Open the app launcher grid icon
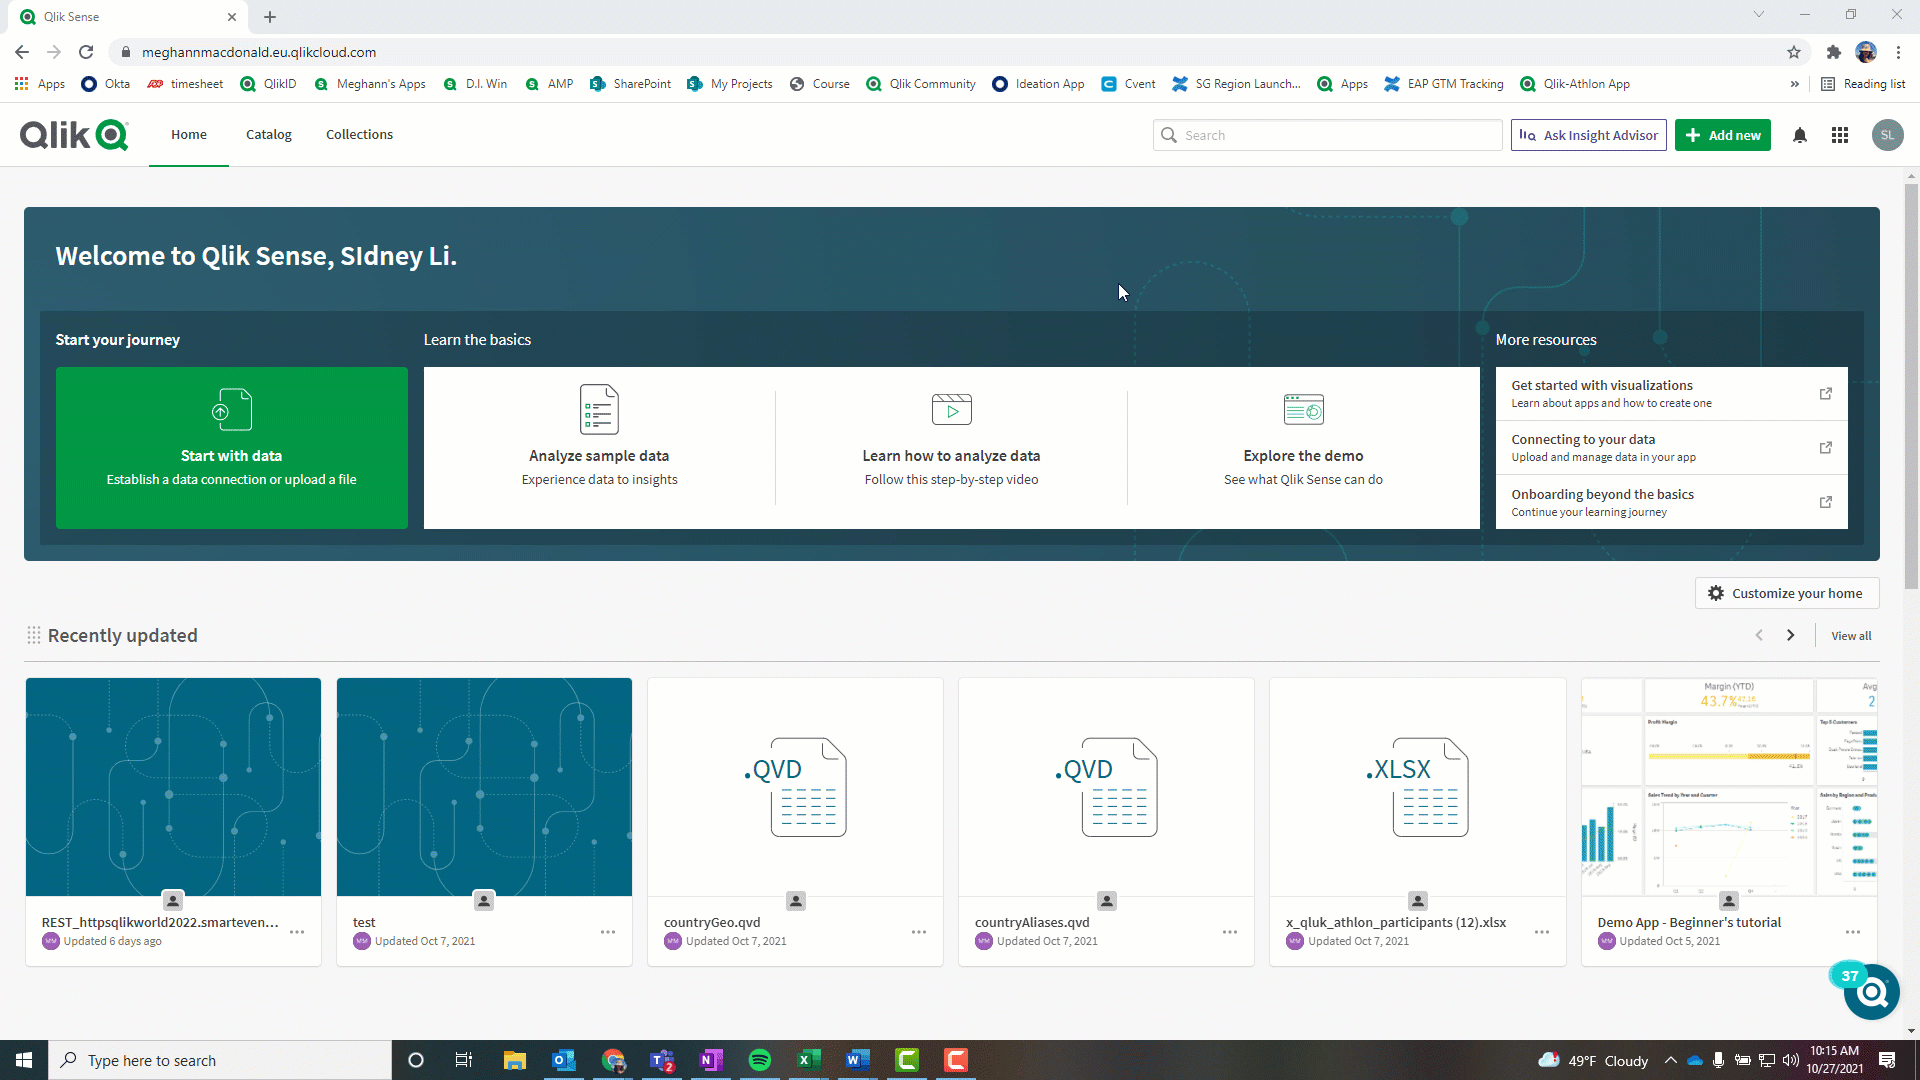 1839,135
